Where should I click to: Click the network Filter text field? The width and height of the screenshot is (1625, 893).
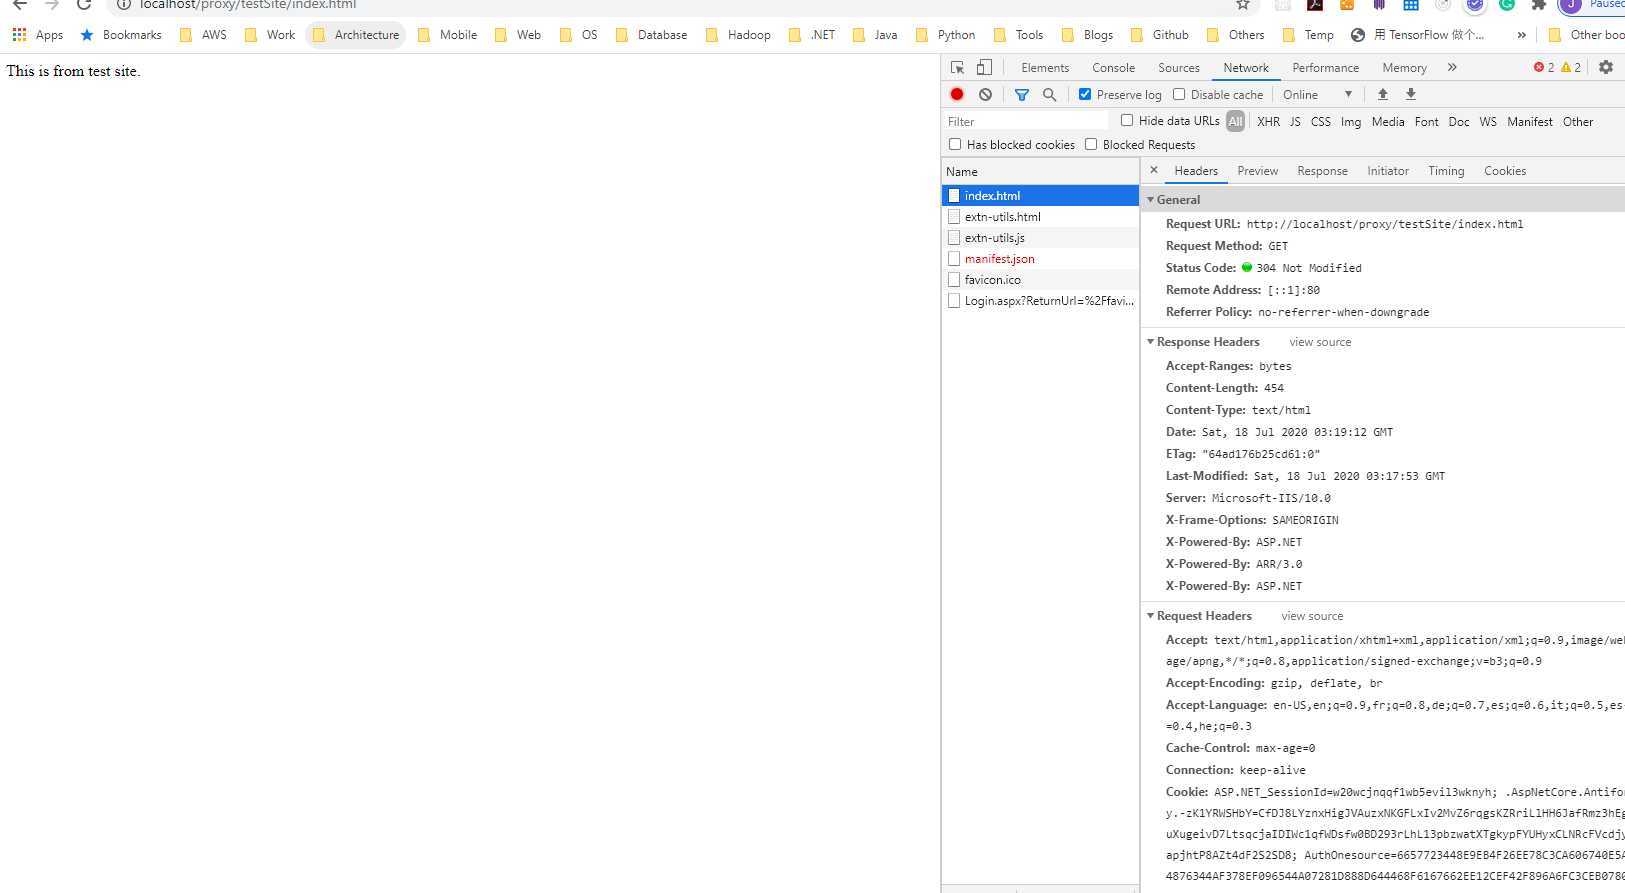coord(1025,121)
